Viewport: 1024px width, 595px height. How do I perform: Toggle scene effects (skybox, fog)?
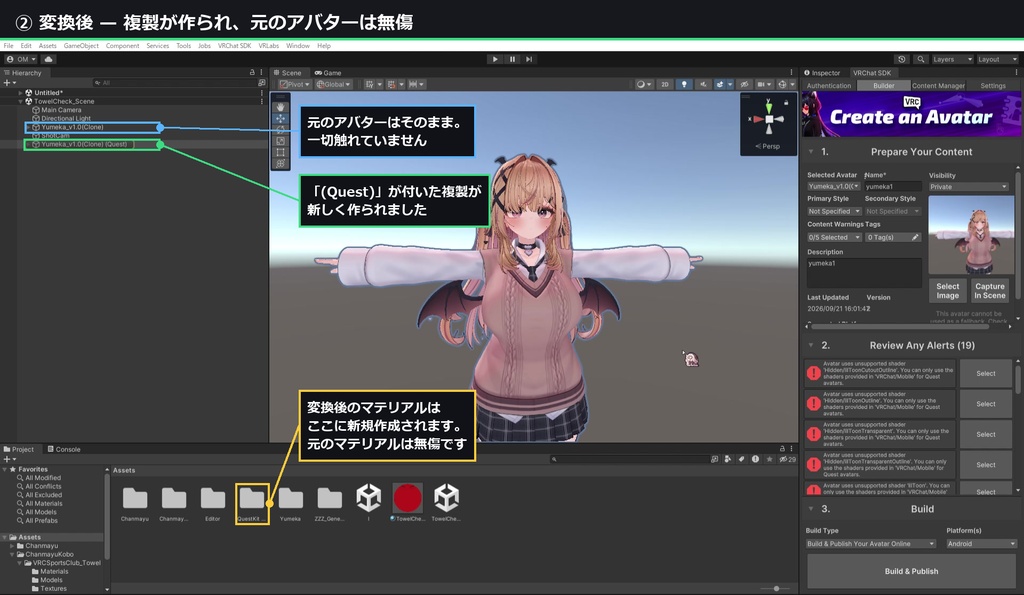(720, 84)
